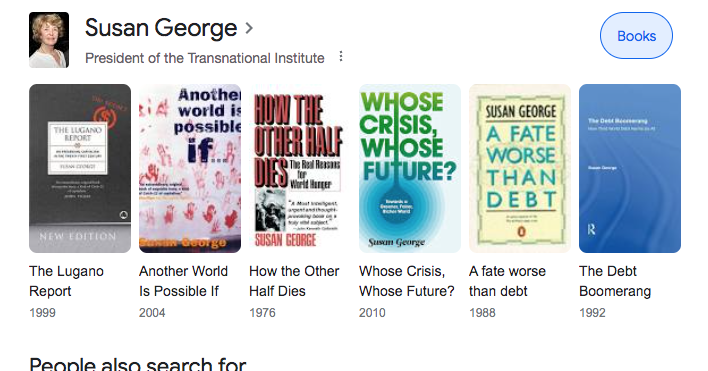Click the People also search for heading
Image resolution: width=708 pixels, height=371 pixels.
[138, 364]
